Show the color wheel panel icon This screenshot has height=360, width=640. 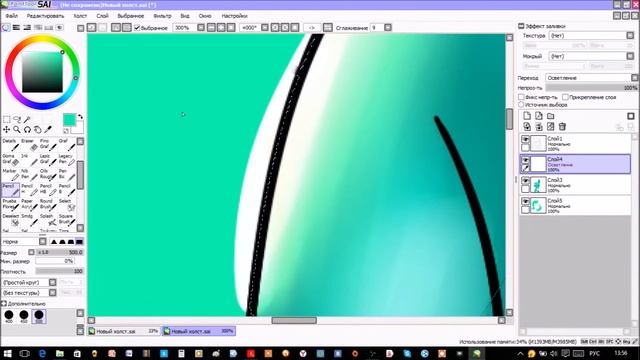pos(6,27)
